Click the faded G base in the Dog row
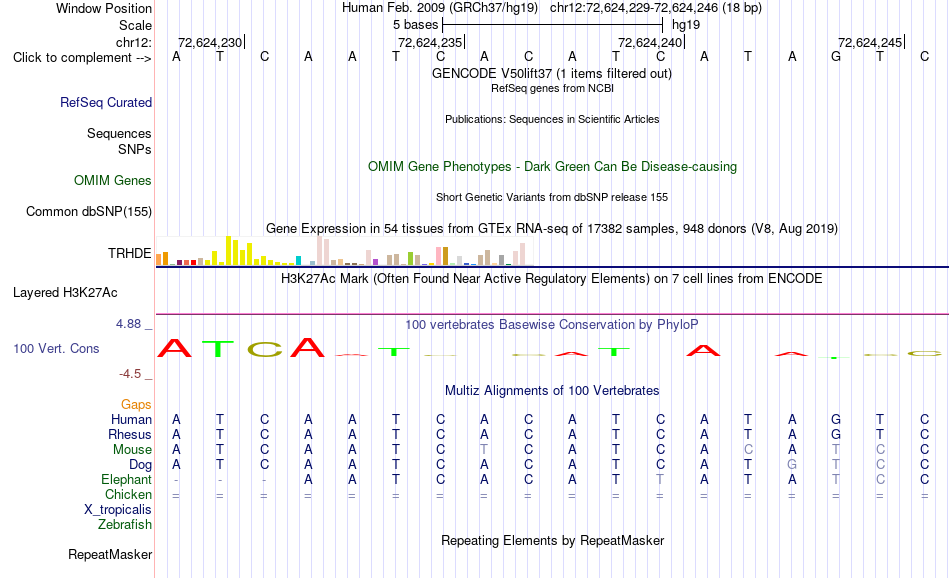Screen dimensions: 950x578 tap(792, 465)
